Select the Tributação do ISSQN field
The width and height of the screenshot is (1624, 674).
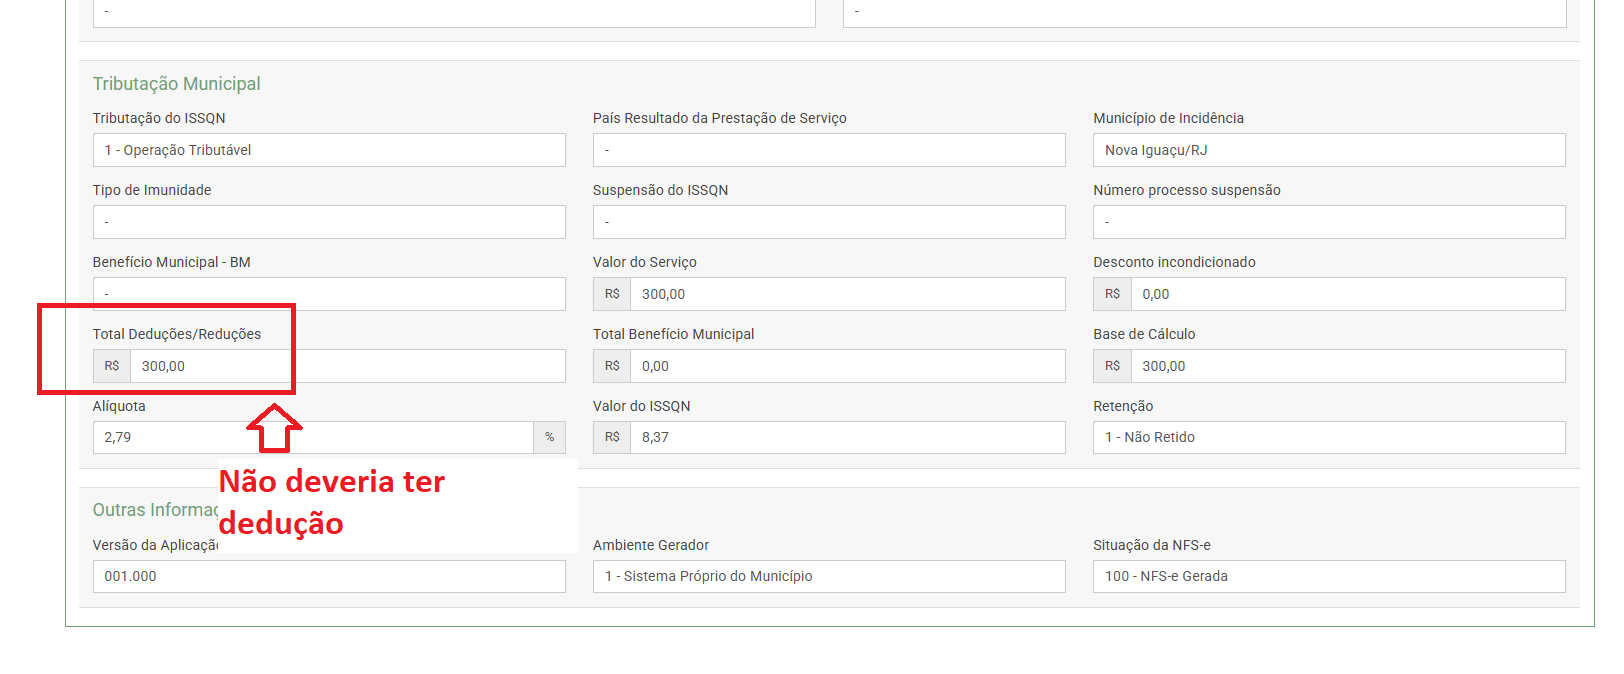click(329, 150)
